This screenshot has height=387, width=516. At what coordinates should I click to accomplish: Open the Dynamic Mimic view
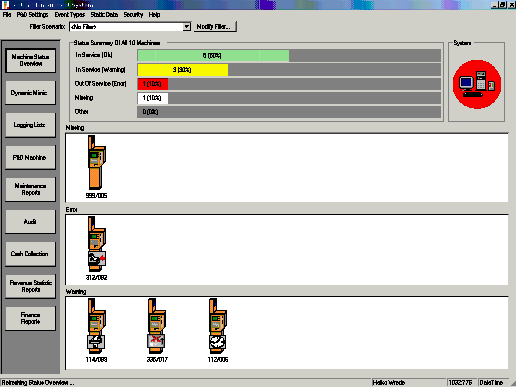click(x=30, y=93)
